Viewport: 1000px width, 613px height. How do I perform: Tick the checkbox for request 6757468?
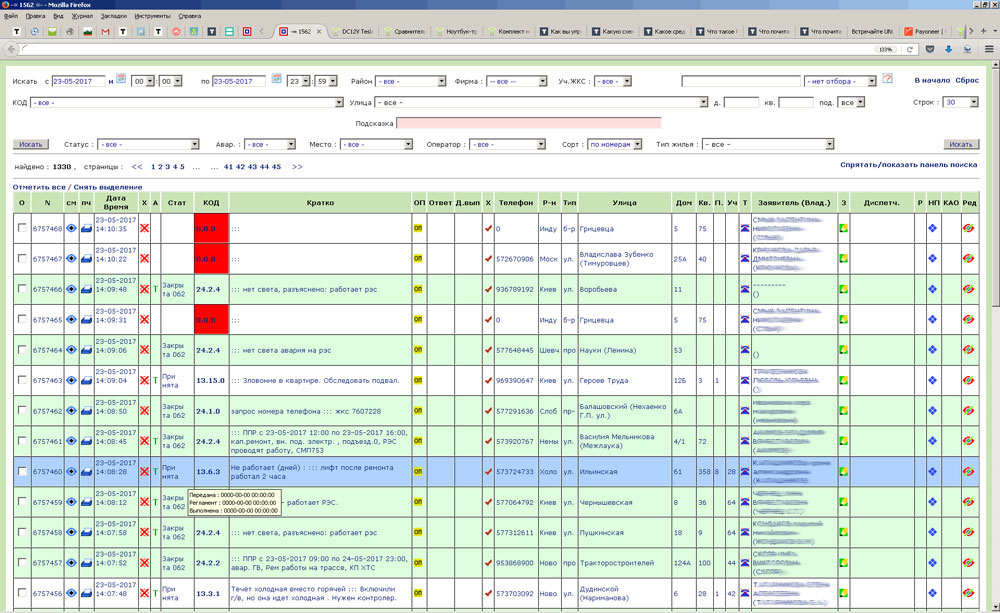click(22, 229)
